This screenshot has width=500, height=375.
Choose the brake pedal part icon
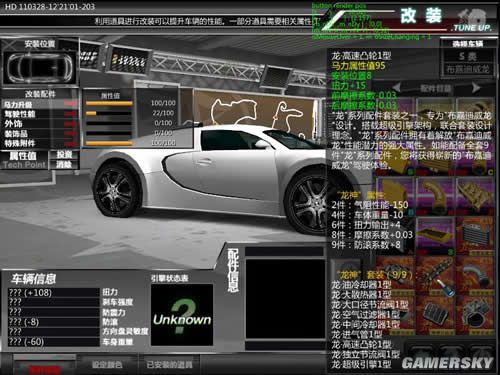tap(435, 314)
